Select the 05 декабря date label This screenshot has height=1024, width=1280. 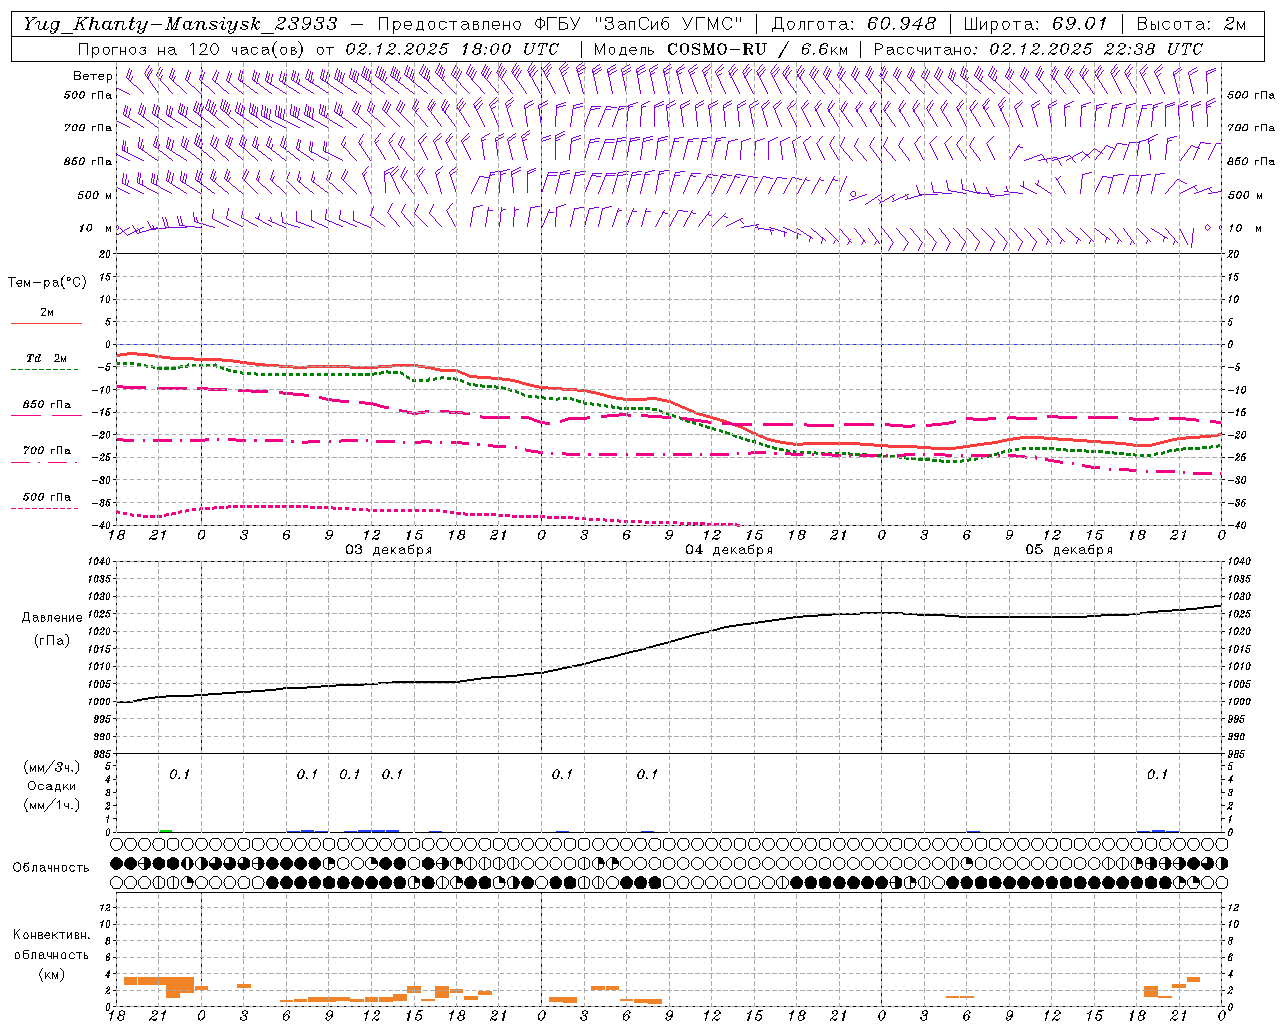[1069, 550]
